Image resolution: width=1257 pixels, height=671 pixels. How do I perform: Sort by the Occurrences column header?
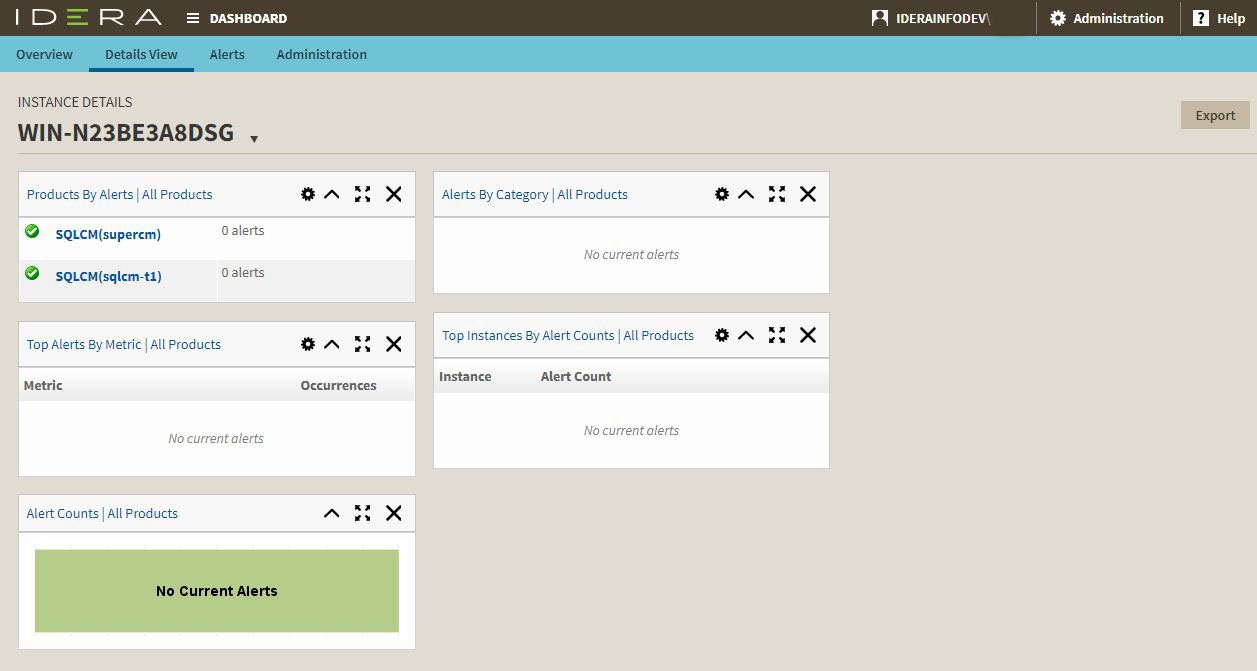[x=338, y=385]
